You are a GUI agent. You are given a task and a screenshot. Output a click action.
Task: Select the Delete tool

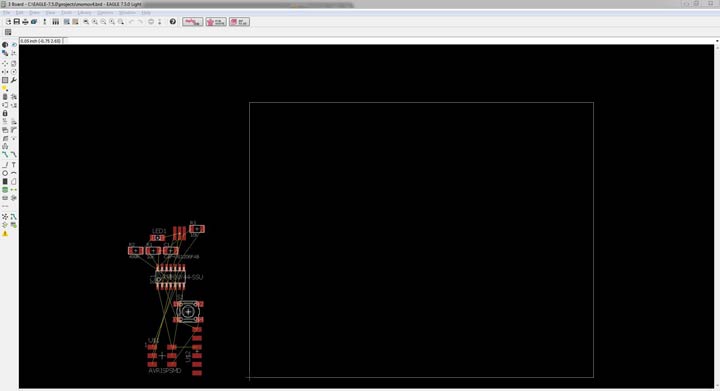(5, 97)
